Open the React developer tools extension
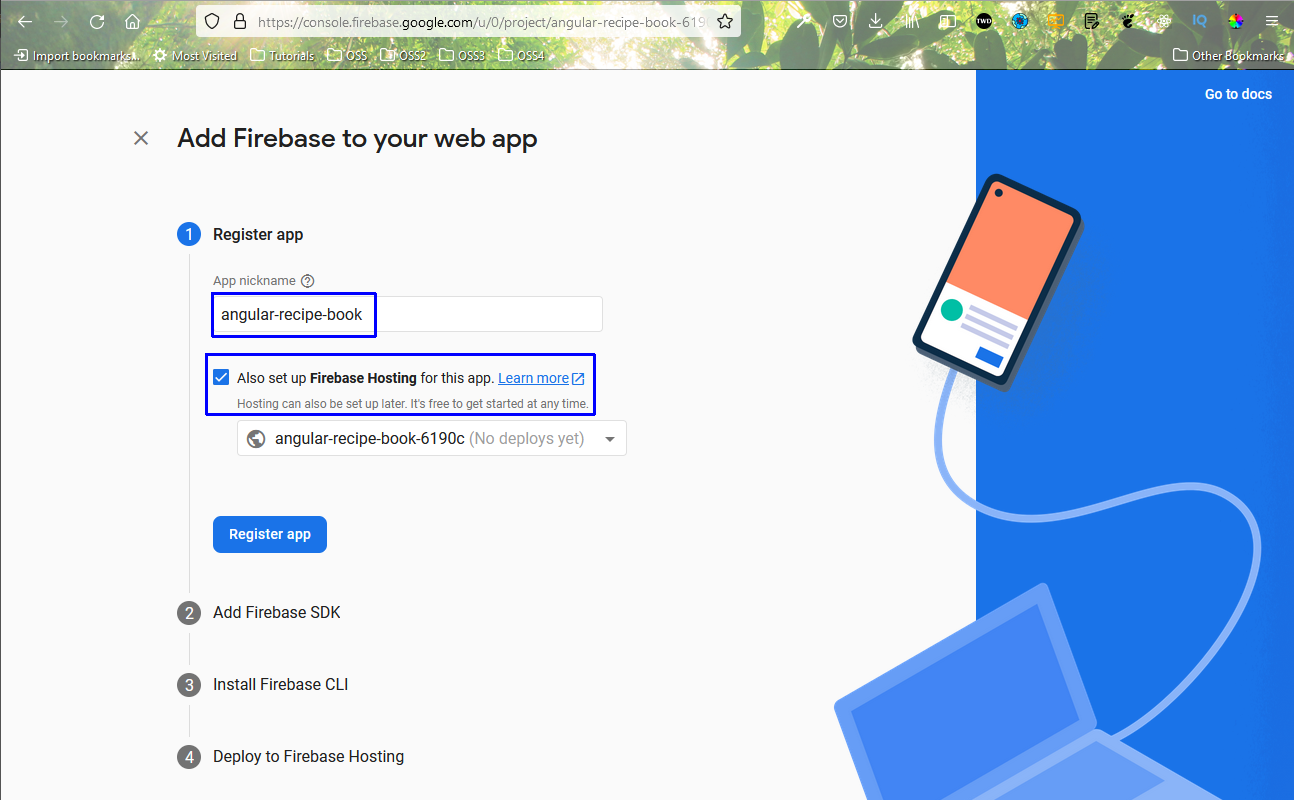The image size is (1294, 800). [1164, 21]
